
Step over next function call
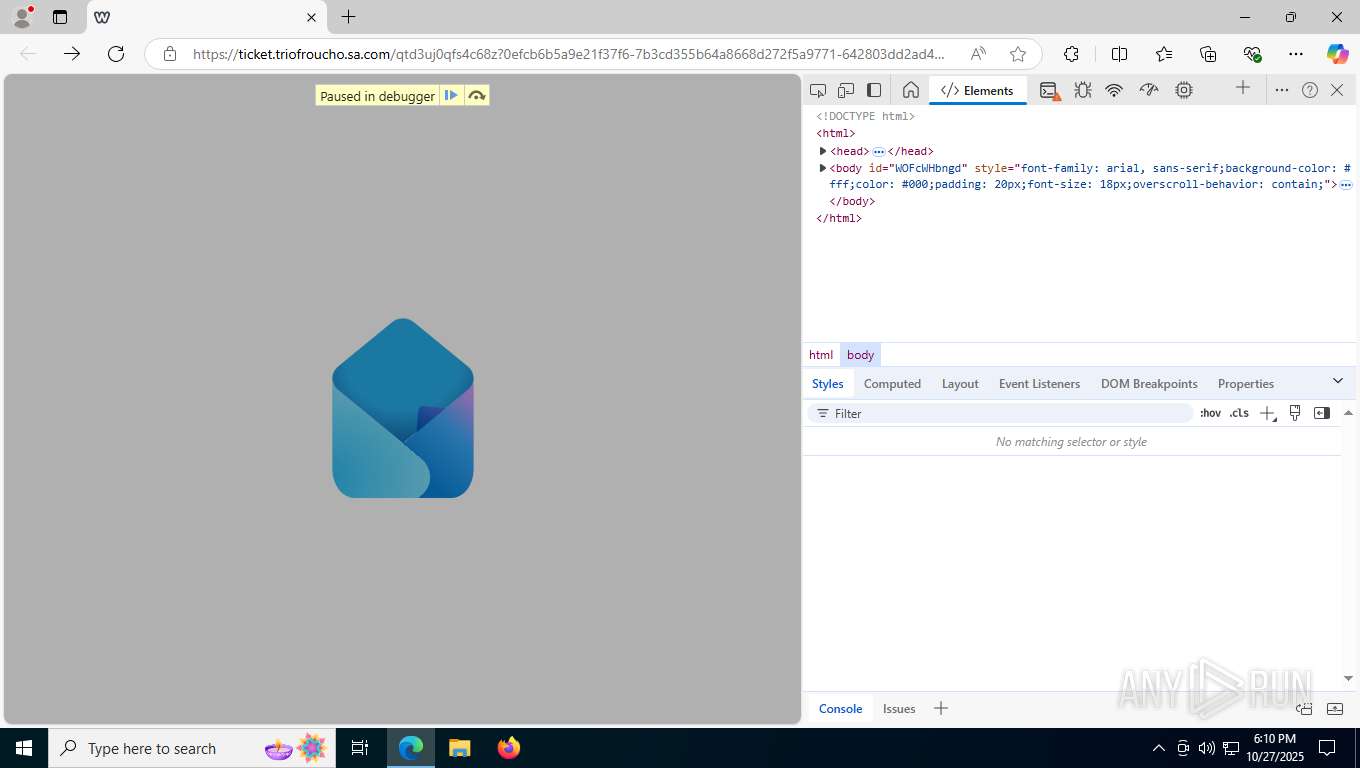477,96
